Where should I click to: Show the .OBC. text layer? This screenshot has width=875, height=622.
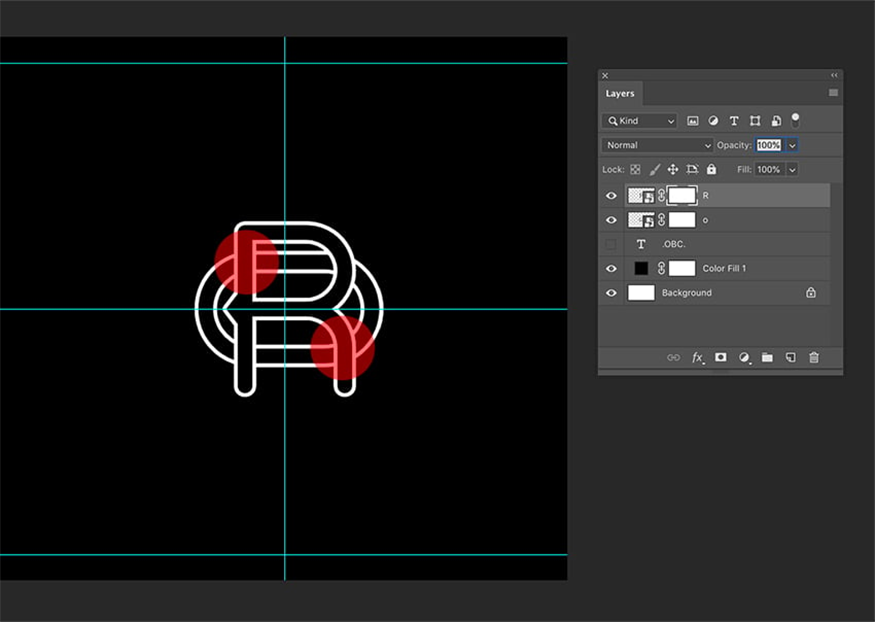click(611, 244)
